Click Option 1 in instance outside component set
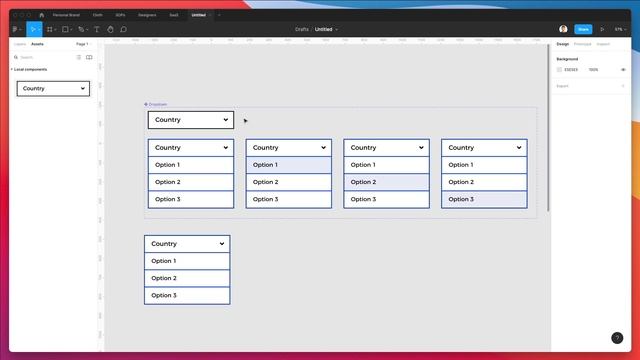 click(x=187, y=261)
